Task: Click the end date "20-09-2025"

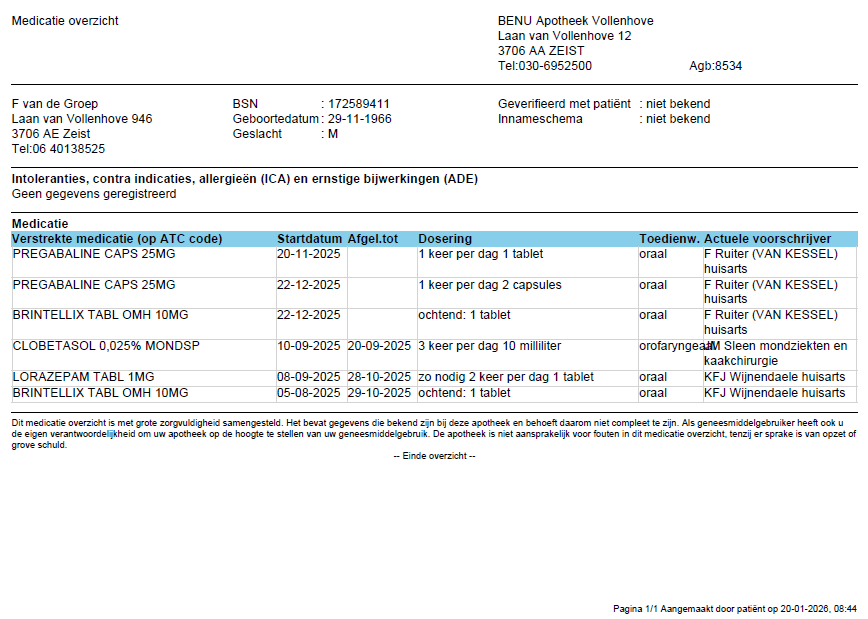Action: click(379, 346)
